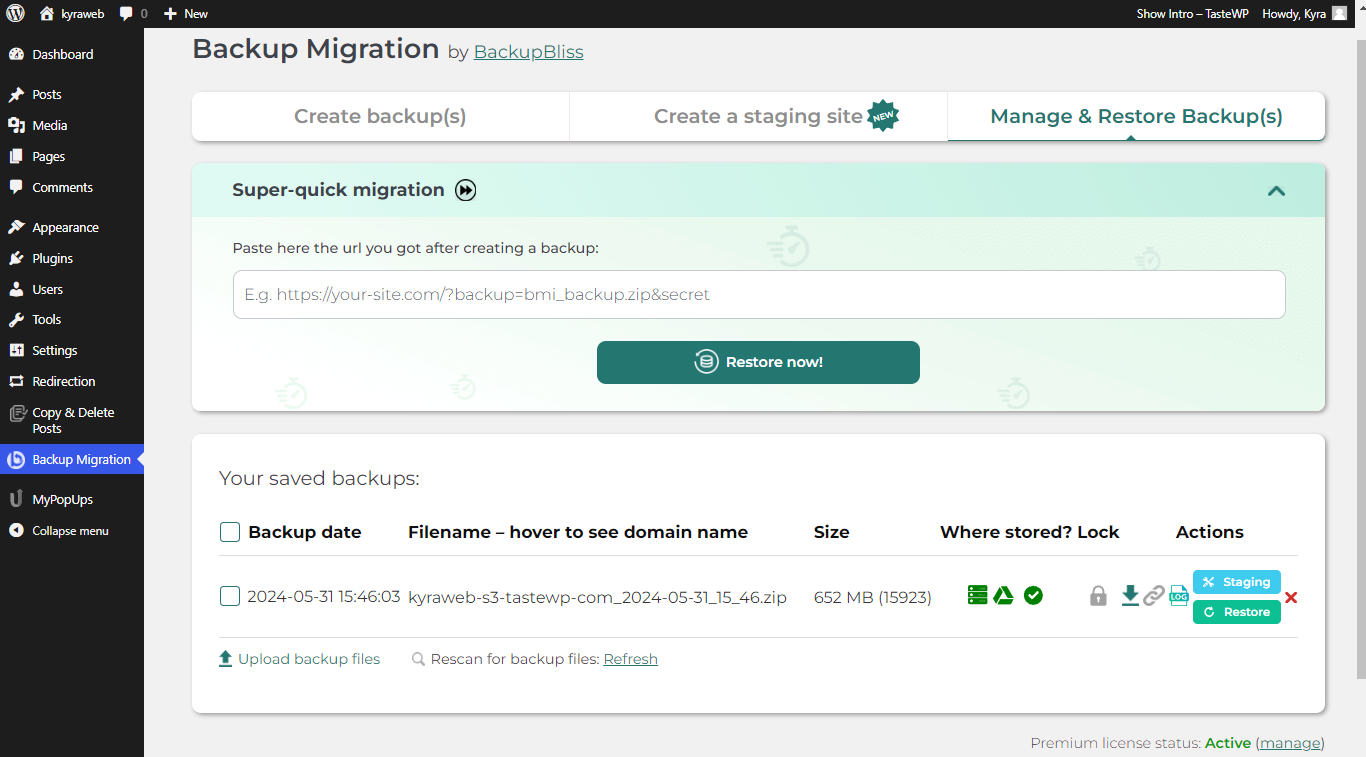Collapse the Super-quick migration panel chevron
Viewport: 1366px width, 757px height.
pos(1276,190)
